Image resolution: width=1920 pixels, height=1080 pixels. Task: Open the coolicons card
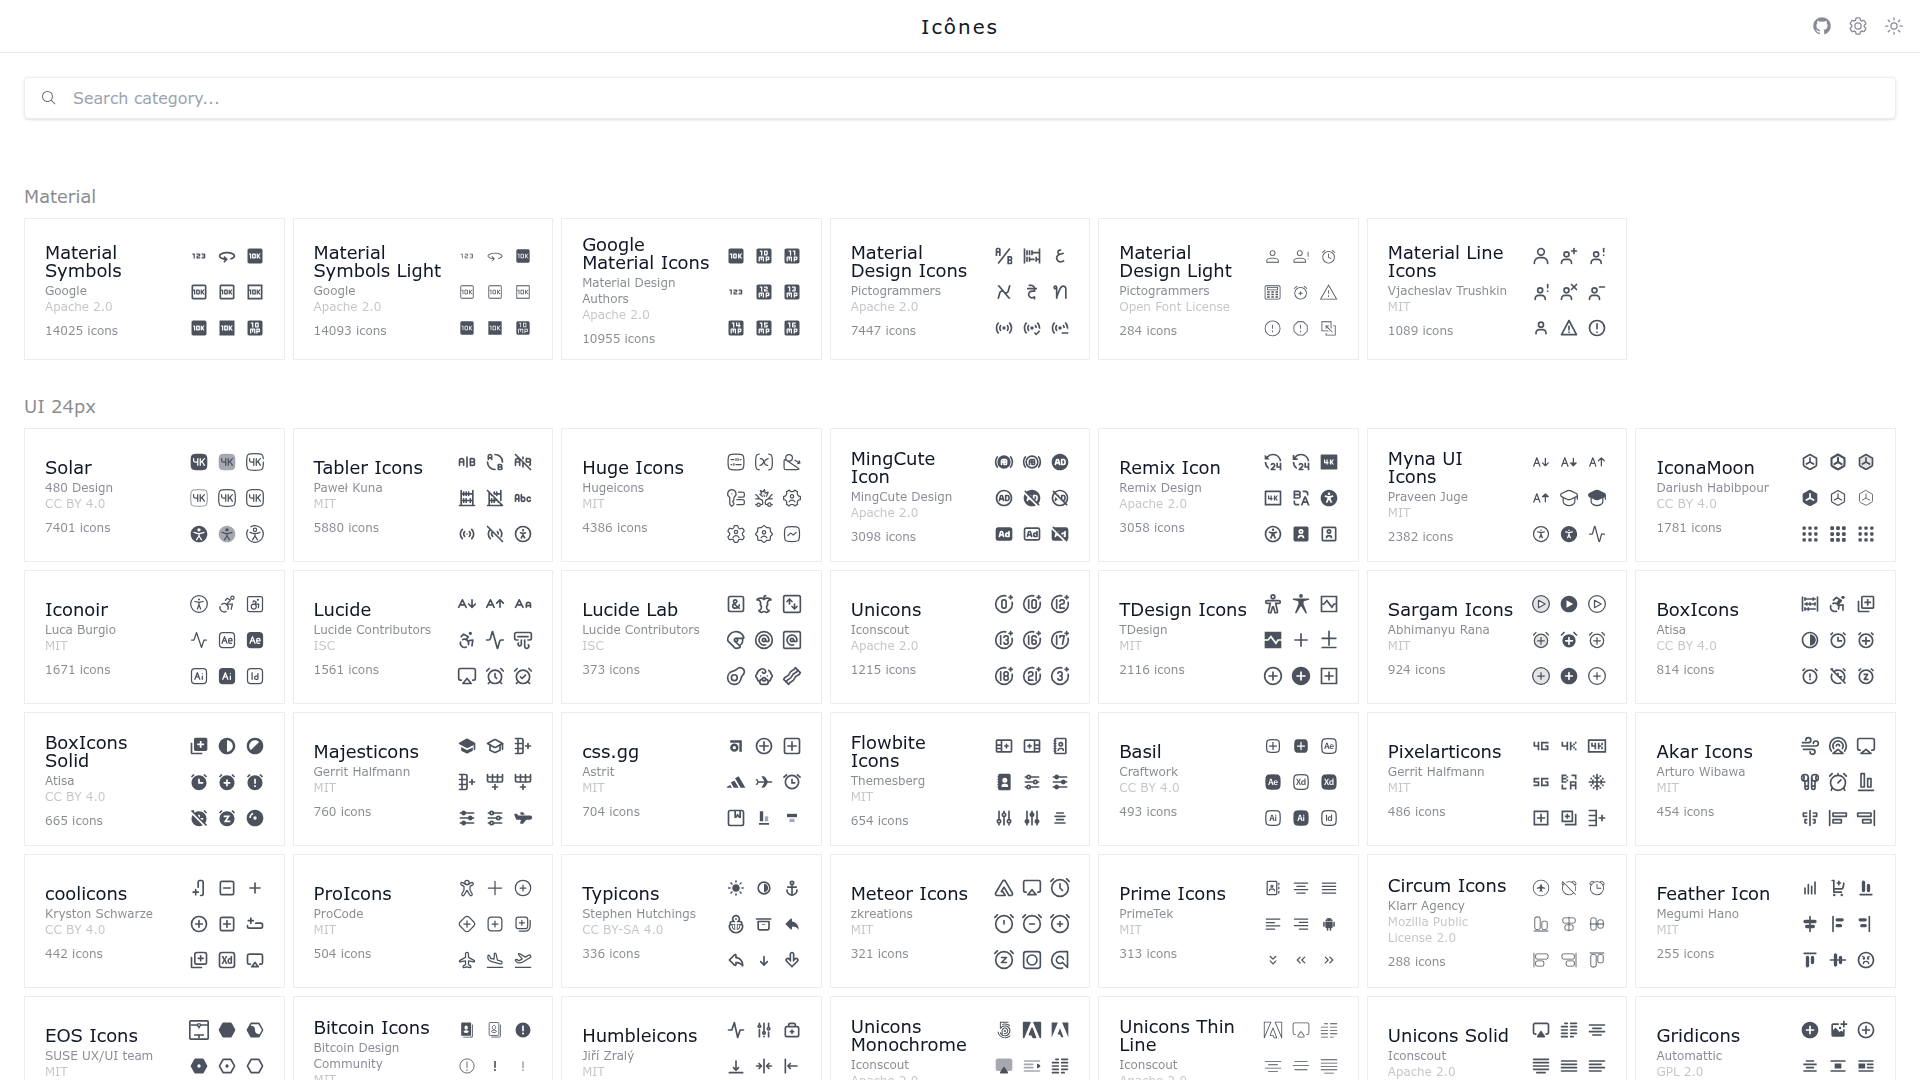tap(154, 921)
